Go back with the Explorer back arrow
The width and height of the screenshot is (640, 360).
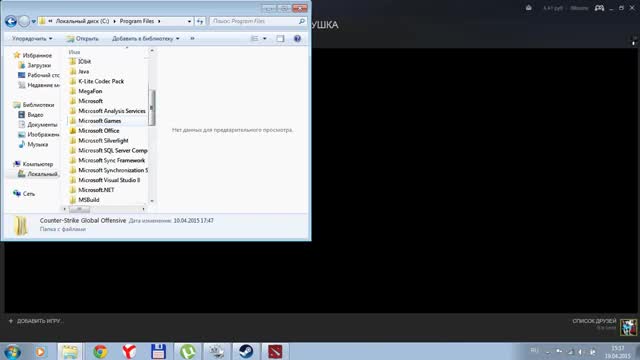(x=11, y=21)
